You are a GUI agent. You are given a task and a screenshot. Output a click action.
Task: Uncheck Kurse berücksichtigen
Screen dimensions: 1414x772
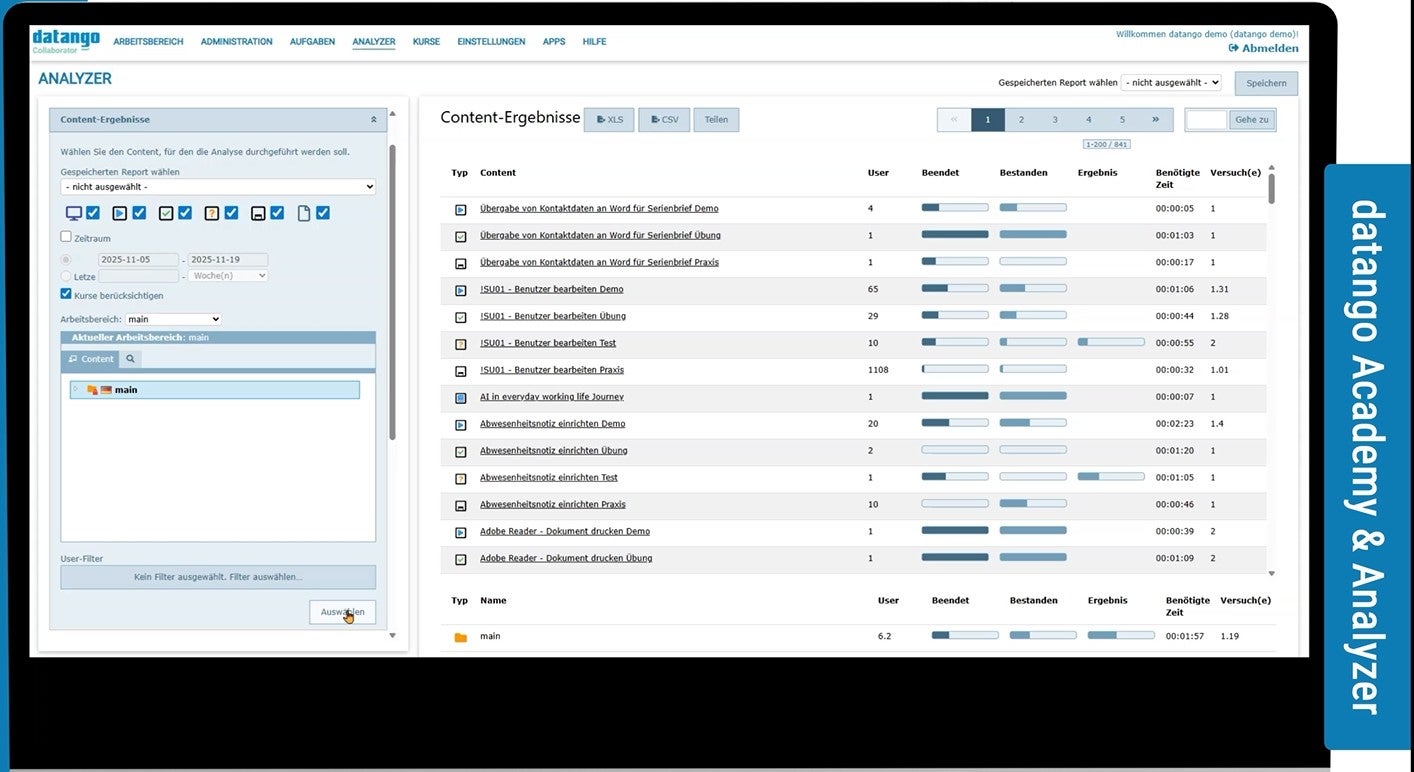(x=66, y=294)
